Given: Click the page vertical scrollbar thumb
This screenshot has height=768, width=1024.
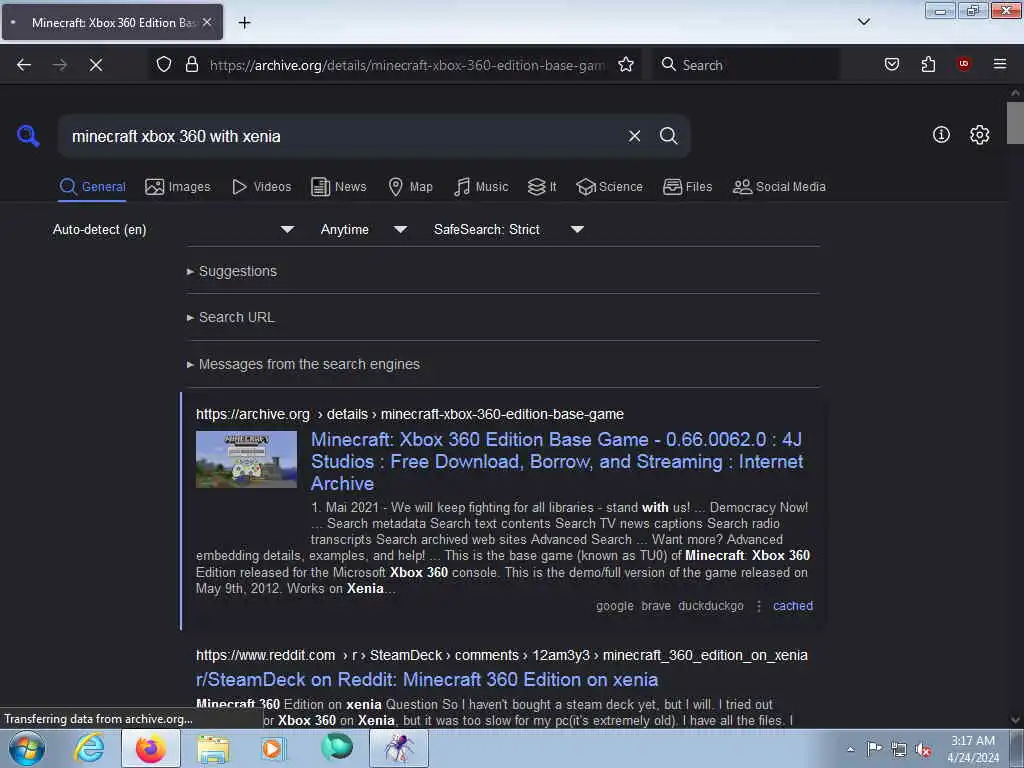Looking at the screenshot, I should pyautogui.click(x=1014, y=123).
